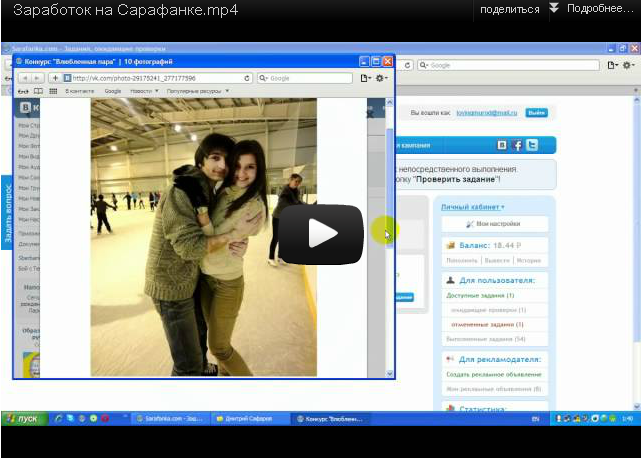
Task: Reload the Sarafanka page in back window
Action: tap(407, 65)
